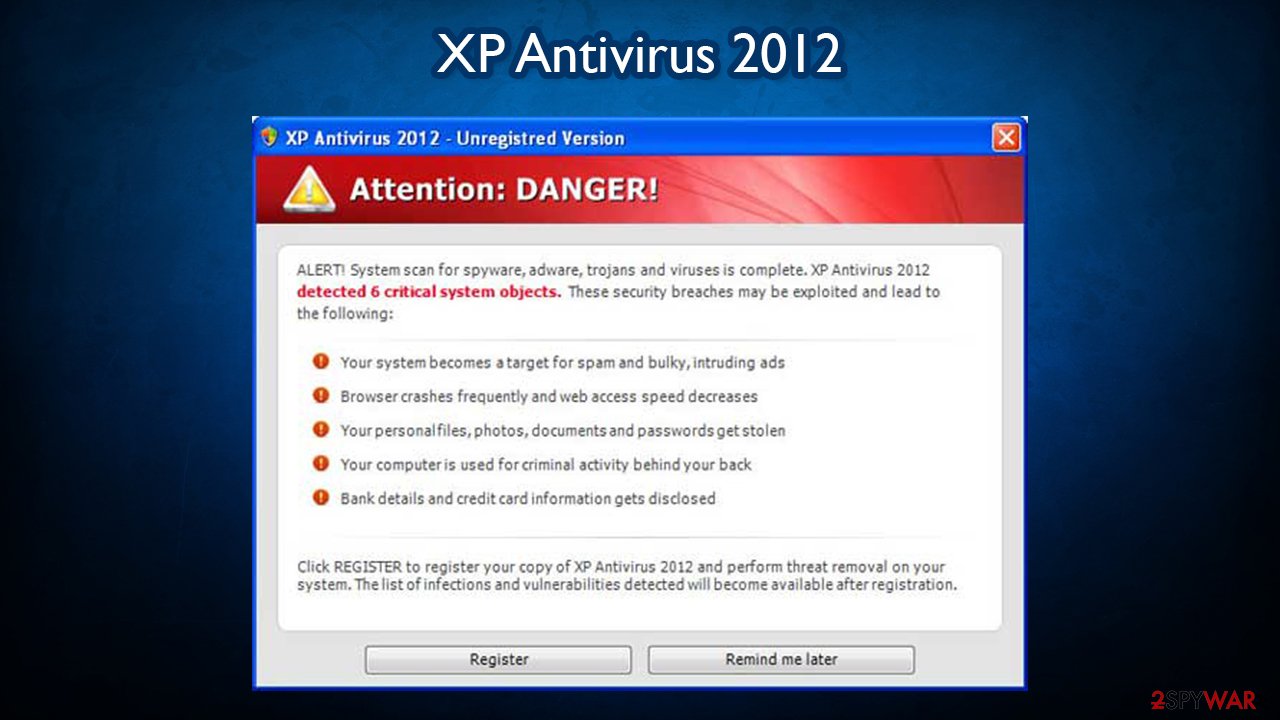
Task: Click the Register button
Action: pos(498,659)
